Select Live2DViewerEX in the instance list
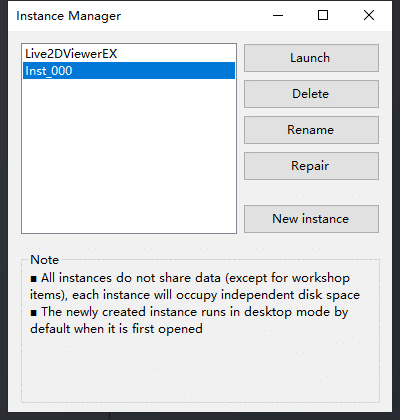 [x=129, y=54]
